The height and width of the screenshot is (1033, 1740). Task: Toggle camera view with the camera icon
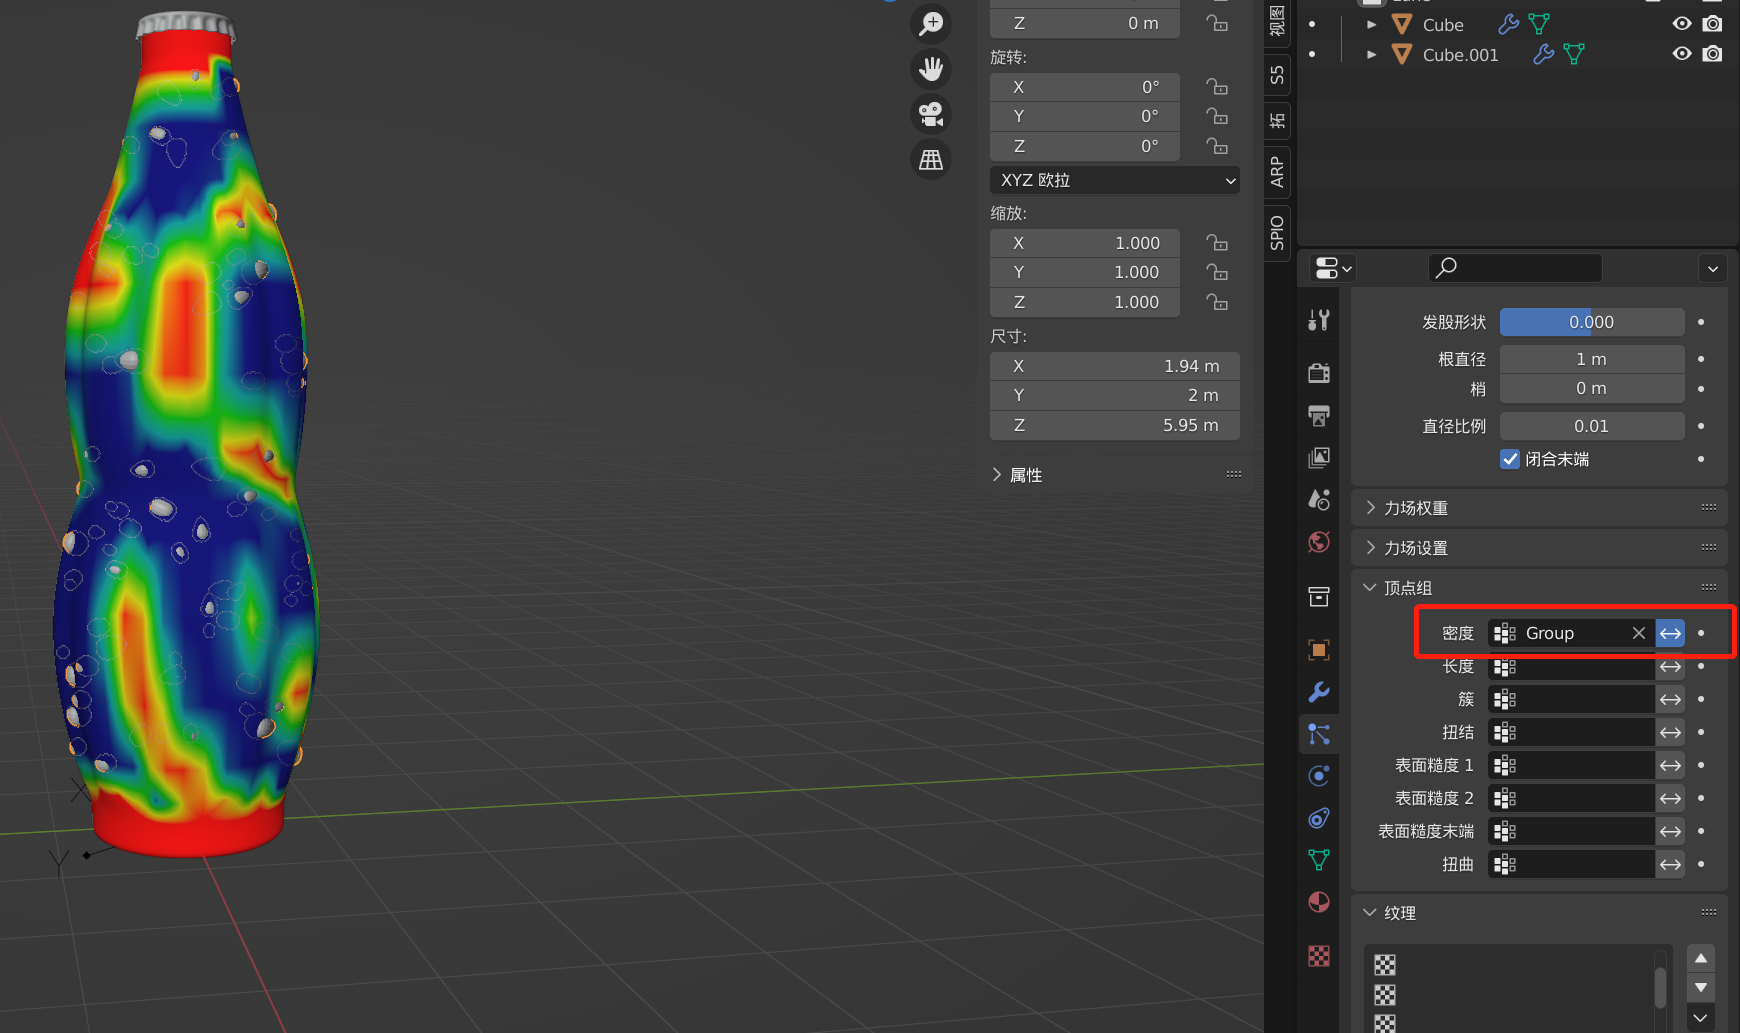[931, 114]
